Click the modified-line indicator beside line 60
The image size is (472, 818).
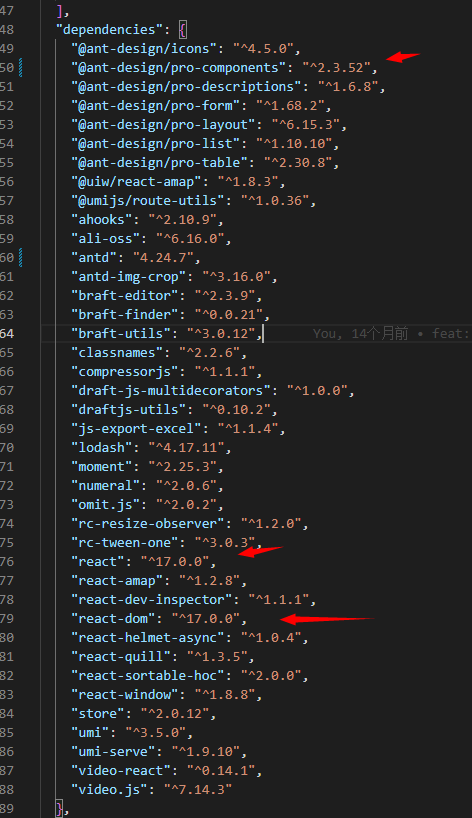pos(20,258)
